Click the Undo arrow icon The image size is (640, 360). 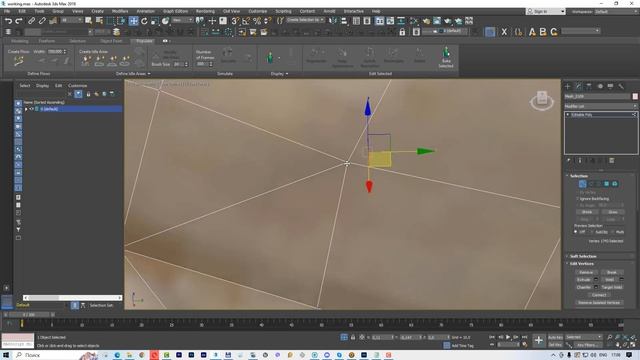click(8, 21)
